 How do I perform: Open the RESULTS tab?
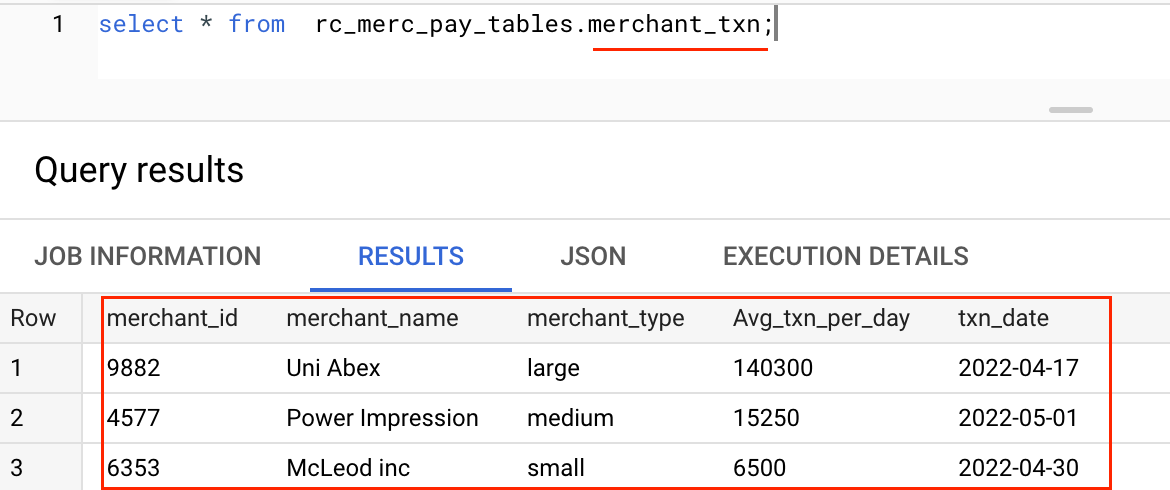tap(411, 257)
